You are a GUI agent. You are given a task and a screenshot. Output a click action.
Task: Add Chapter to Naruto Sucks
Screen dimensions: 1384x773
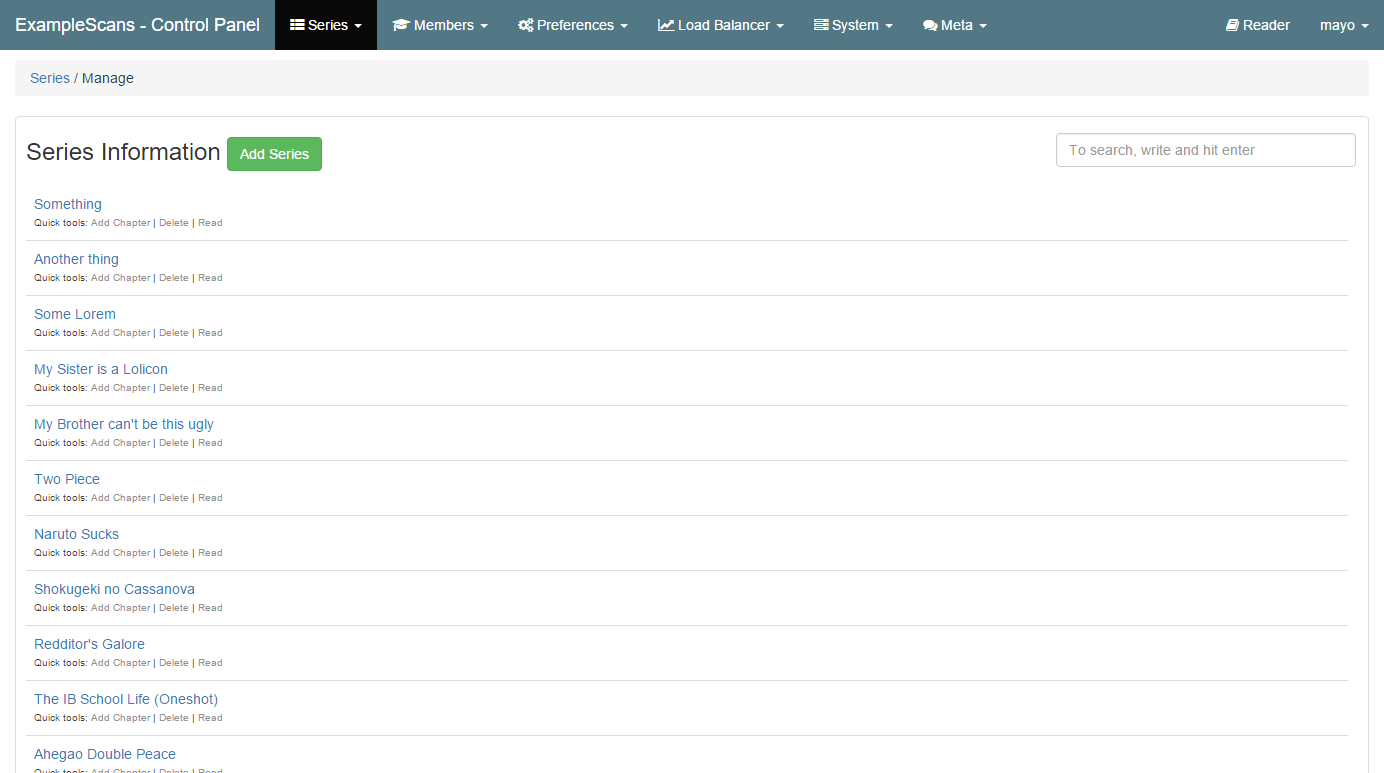(120, 553)
